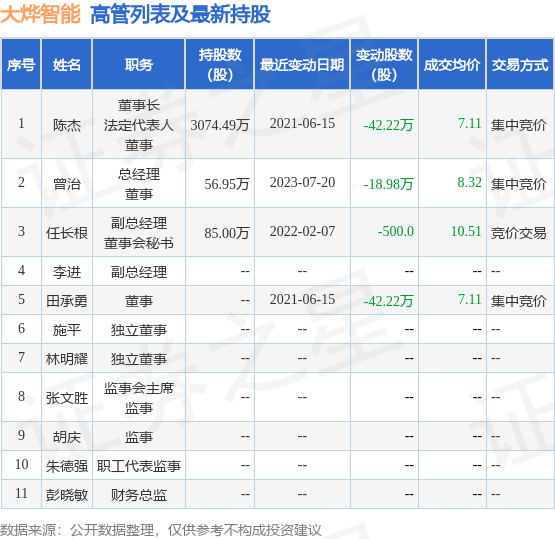Select the 姓名 column header

(x=67, y=65)
